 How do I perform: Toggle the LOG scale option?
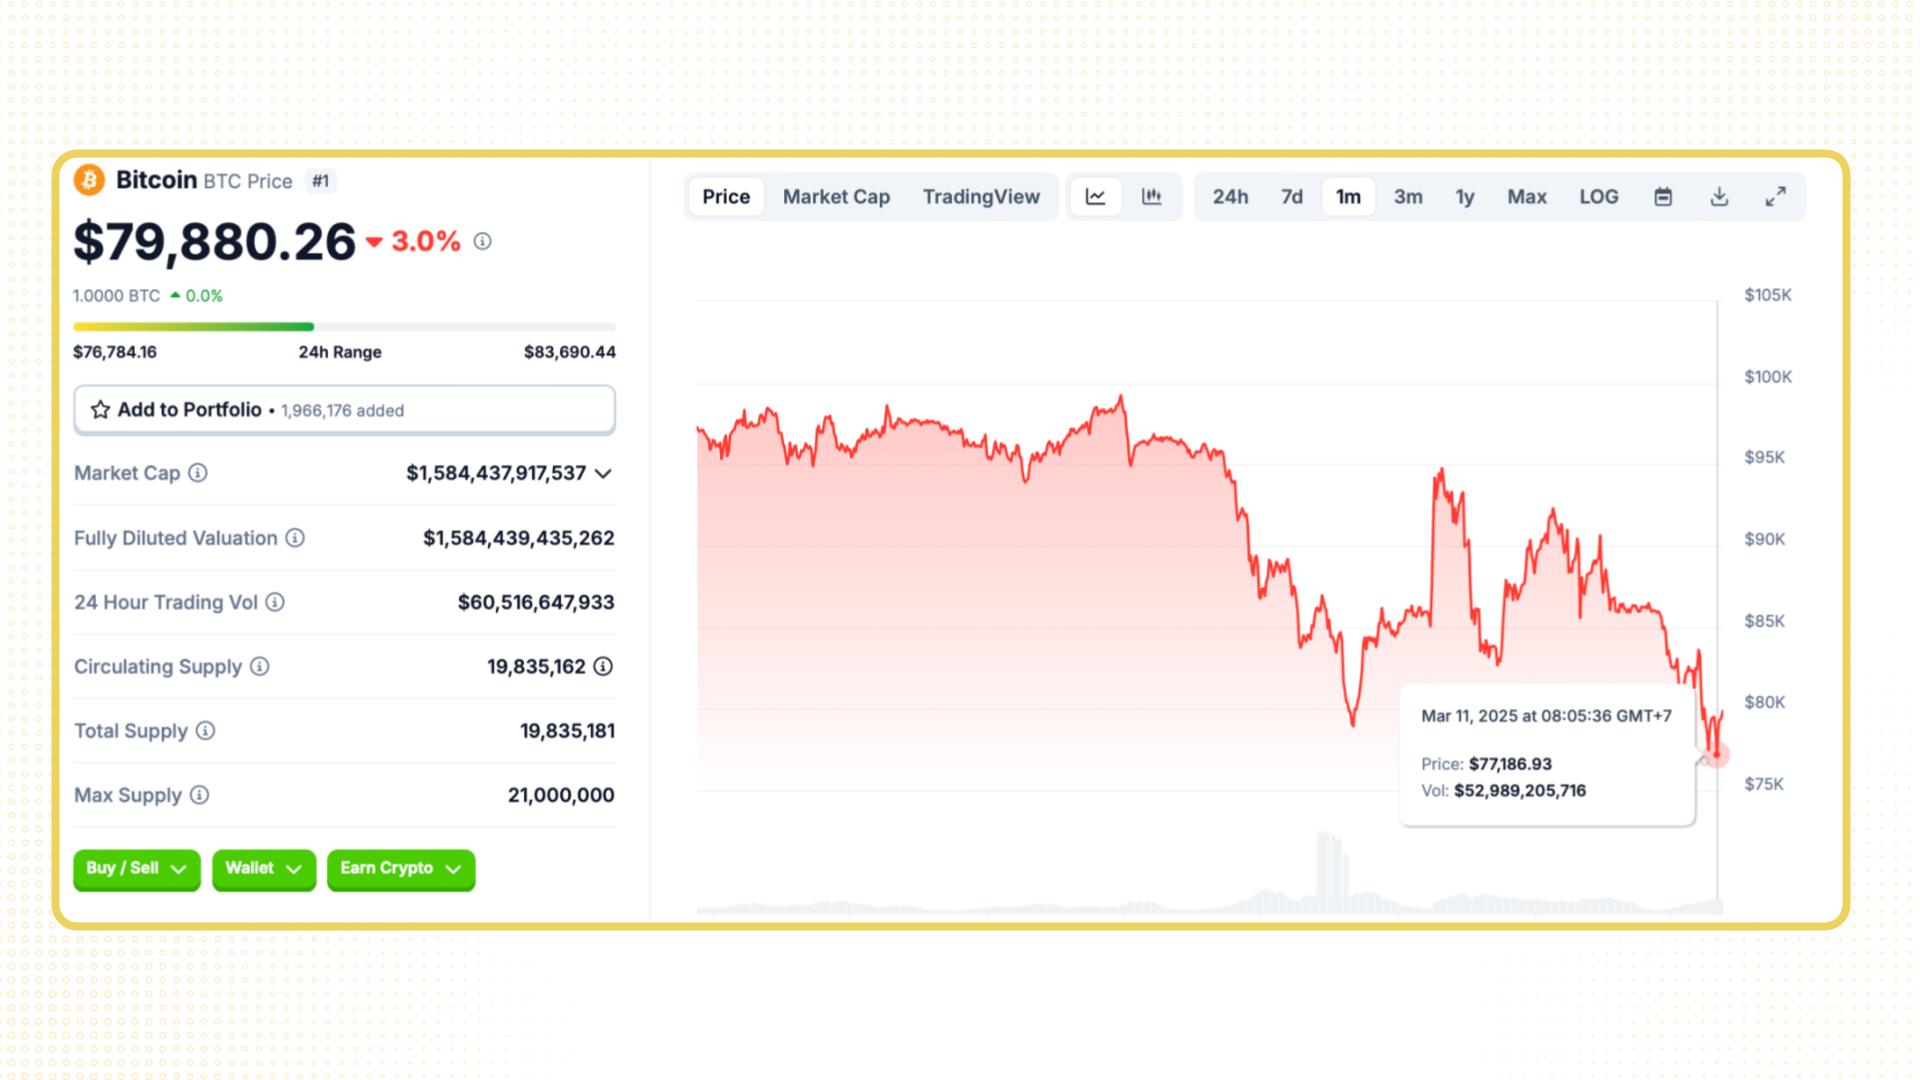click(1598, 197)
